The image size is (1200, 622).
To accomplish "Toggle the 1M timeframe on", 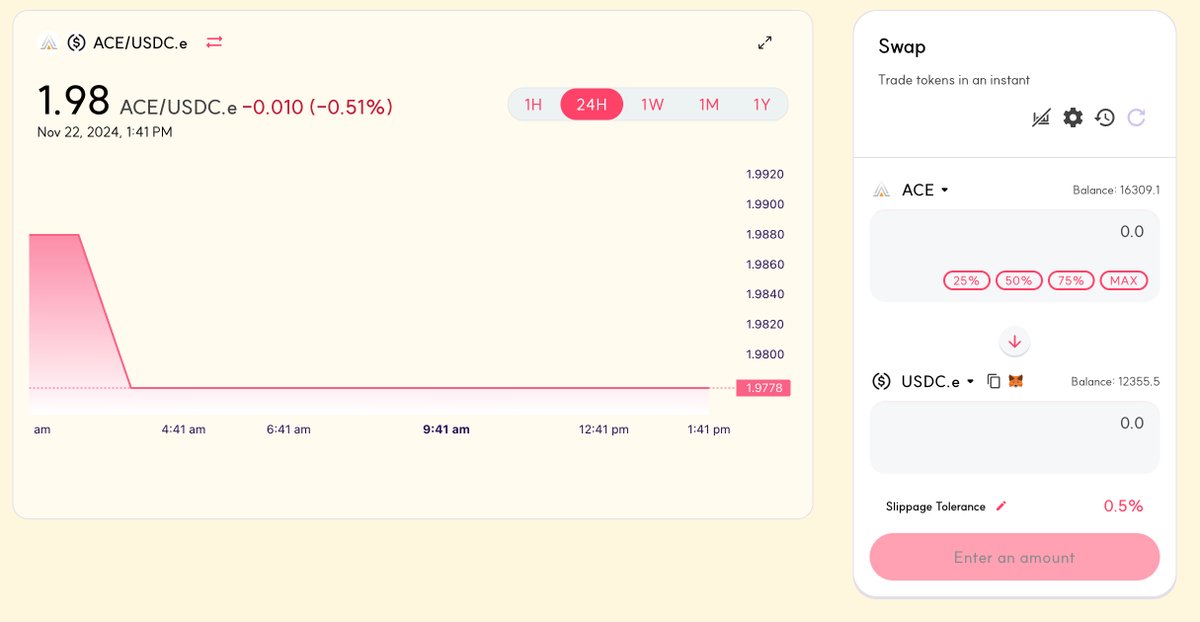I will tap(707, 104).
